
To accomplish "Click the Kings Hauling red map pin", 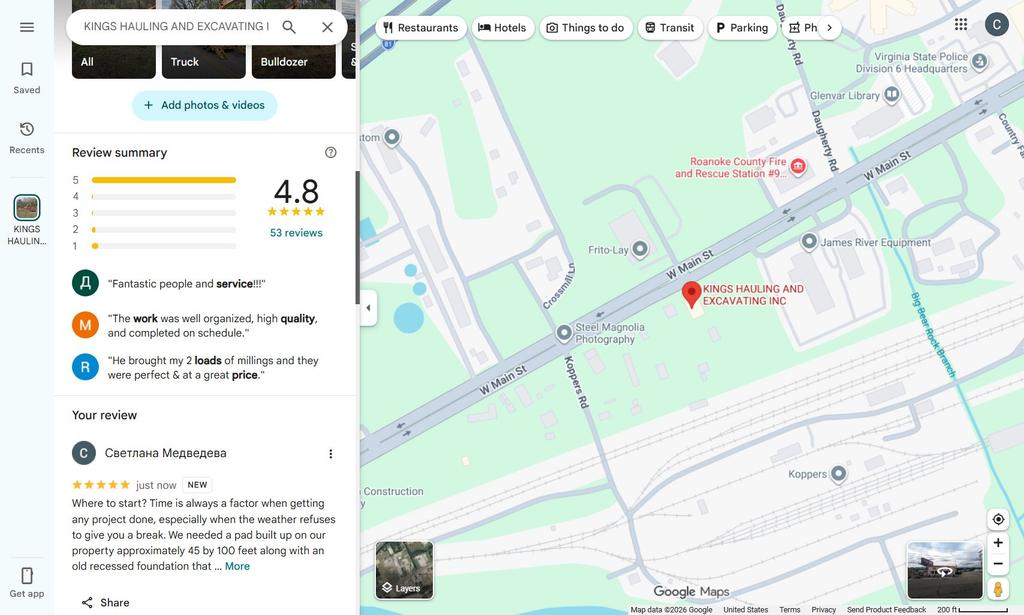I will coord(692,294).
